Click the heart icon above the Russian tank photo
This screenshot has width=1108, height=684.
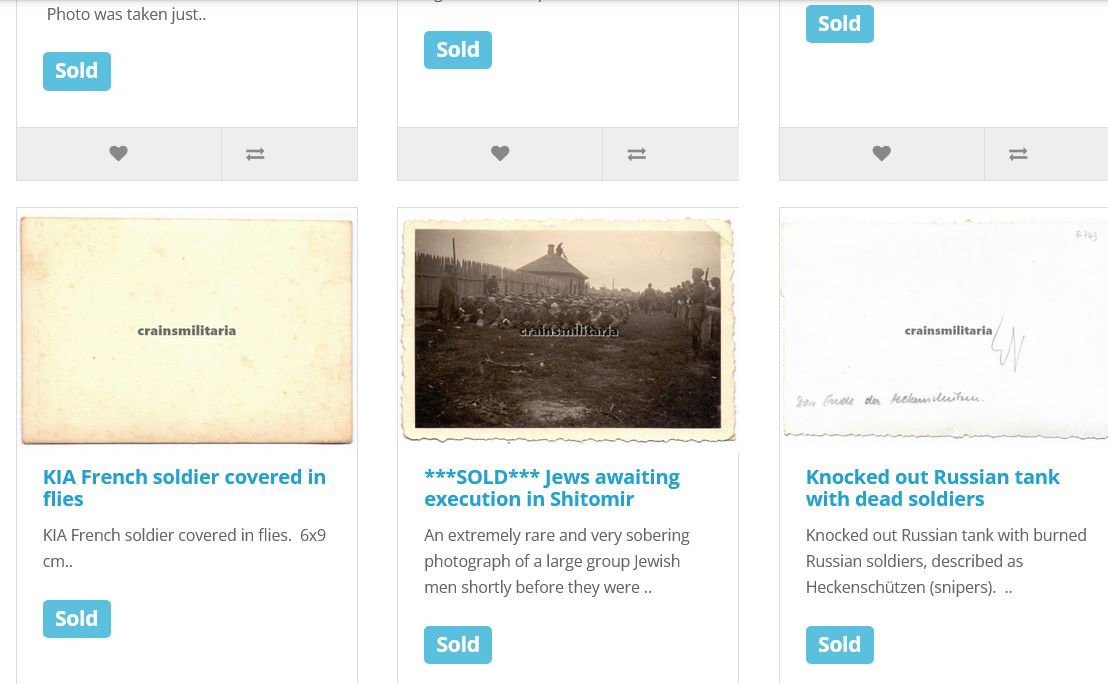click(x=881, y=154)
